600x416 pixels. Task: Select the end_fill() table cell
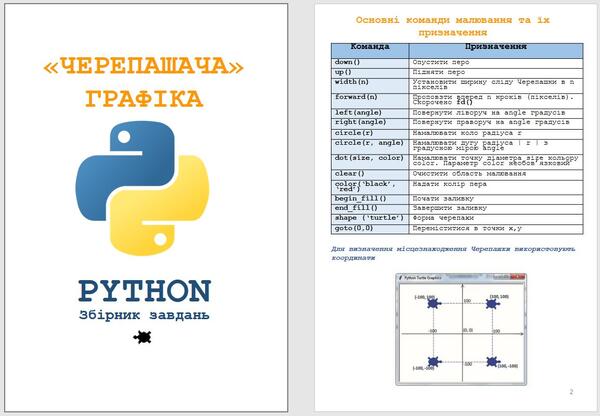(370, 209)
